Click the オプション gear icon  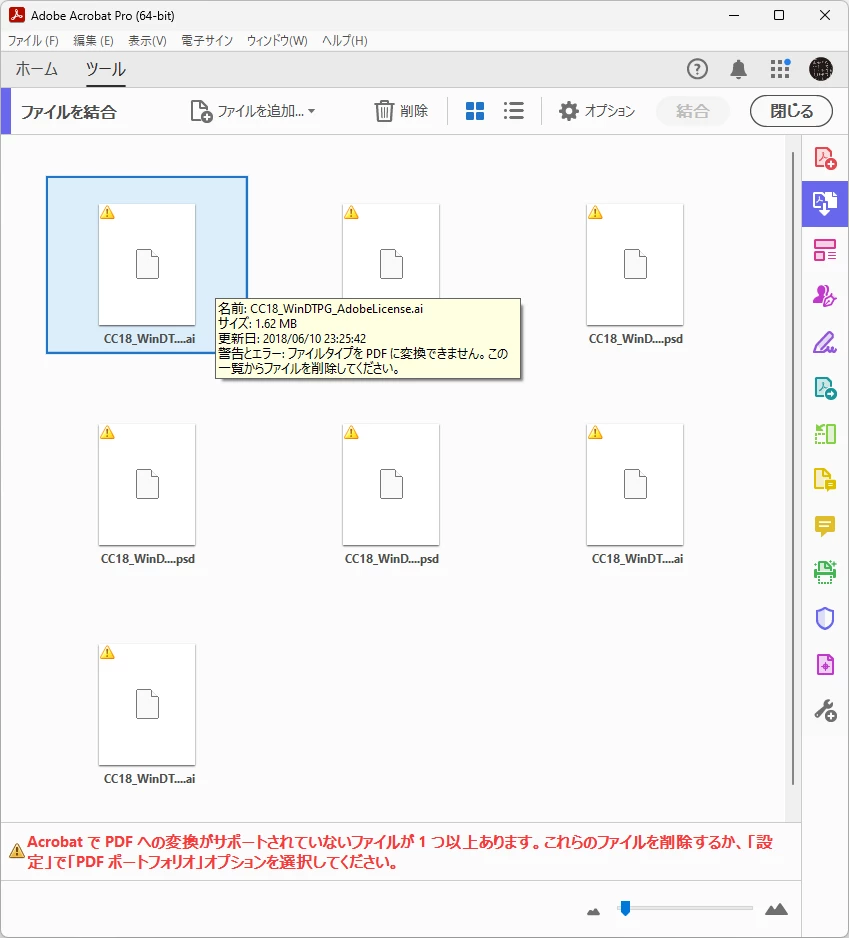(x=568, y=111)
